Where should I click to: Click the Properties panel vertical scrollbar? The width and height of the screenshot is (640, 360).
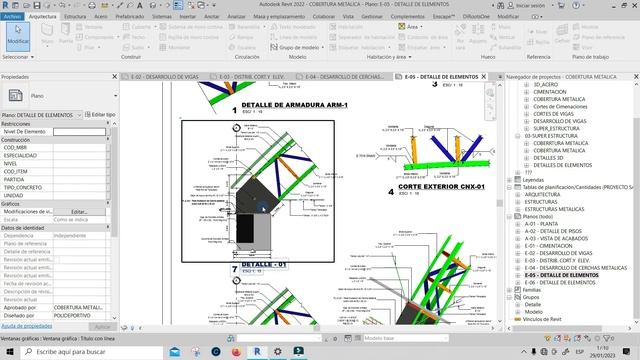114,182
